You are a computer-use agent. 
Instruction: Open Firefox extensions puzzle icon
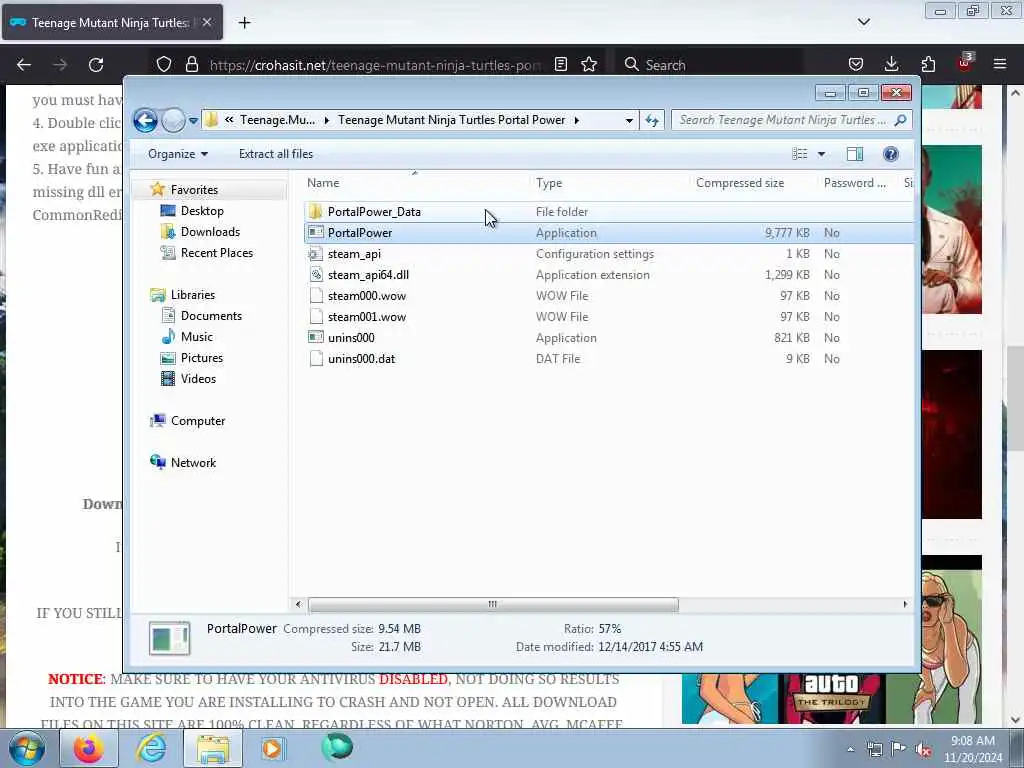pos(928,65)
